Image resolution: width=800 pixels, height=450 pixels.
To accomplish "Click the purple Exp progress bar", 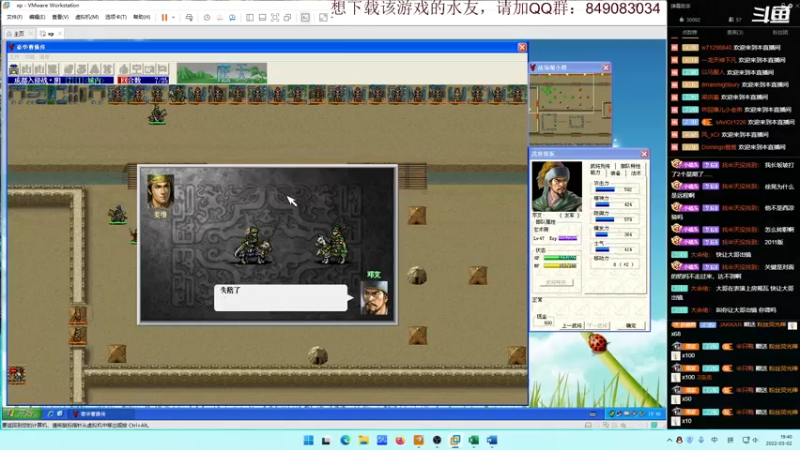I will click(x=568, y=238).
